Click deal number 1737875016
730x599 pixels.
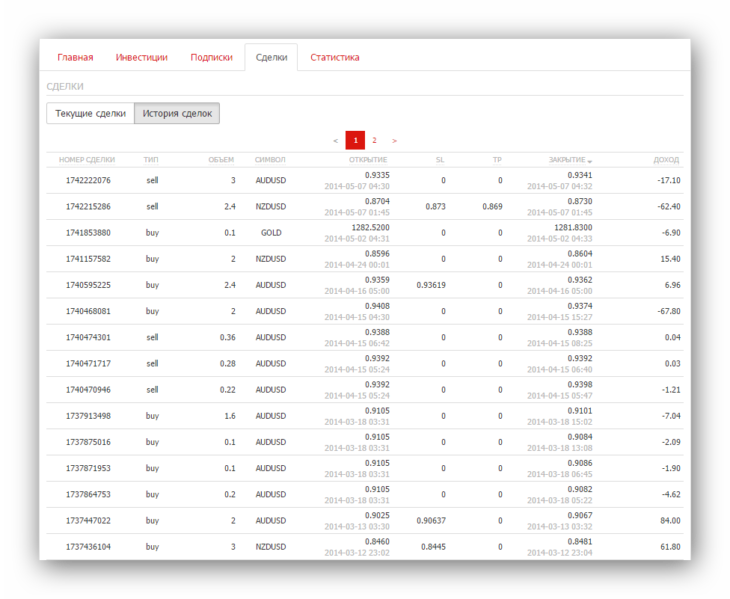point(88,442)
